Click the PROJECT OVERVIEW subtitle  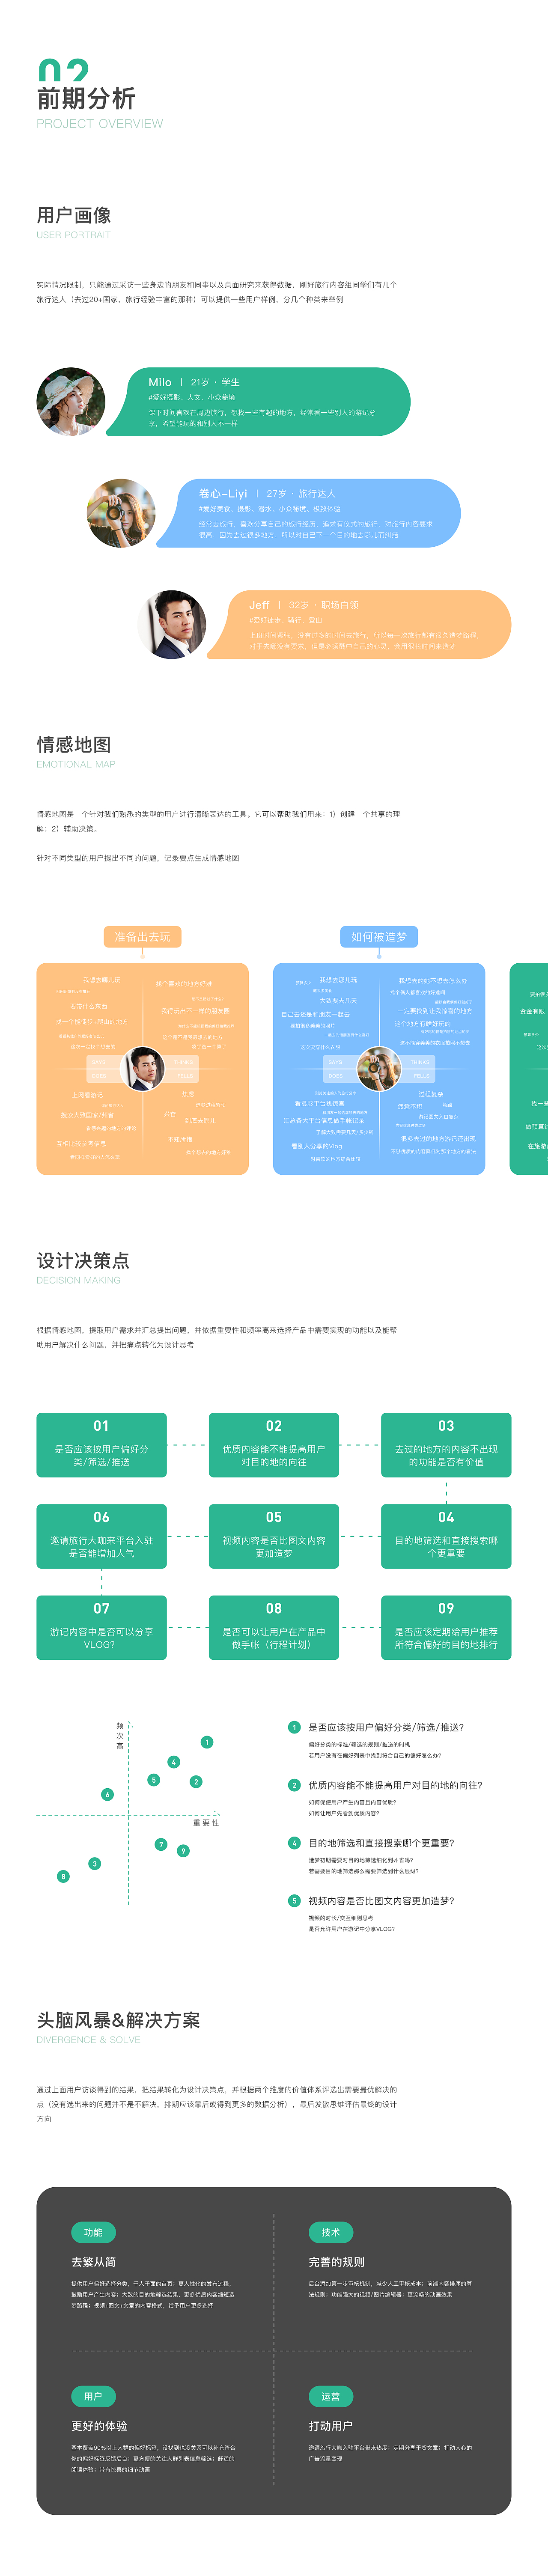100,124
